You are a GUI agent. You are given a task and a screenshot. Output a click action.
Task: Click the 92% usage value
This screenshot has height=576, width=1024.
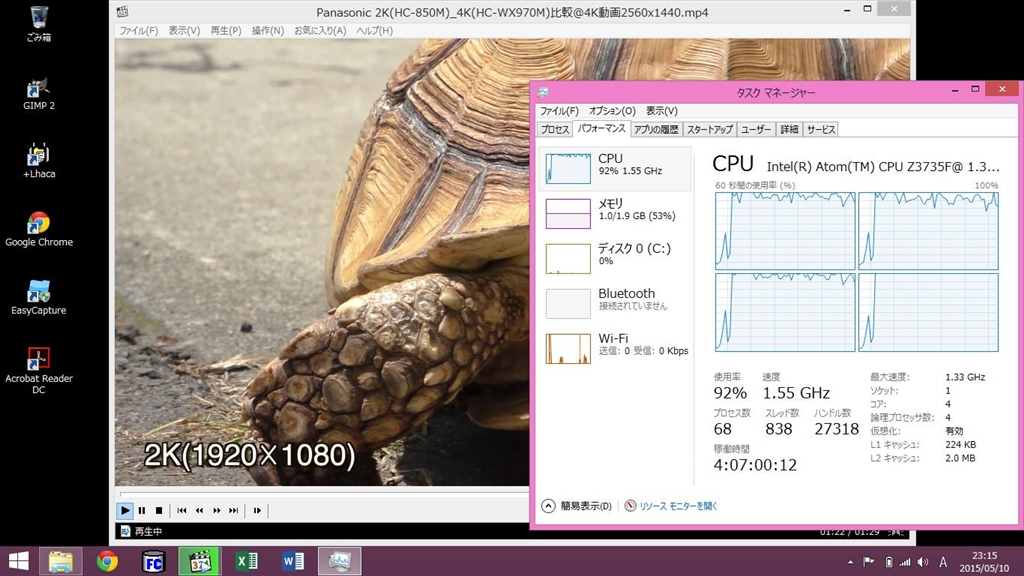729,393
